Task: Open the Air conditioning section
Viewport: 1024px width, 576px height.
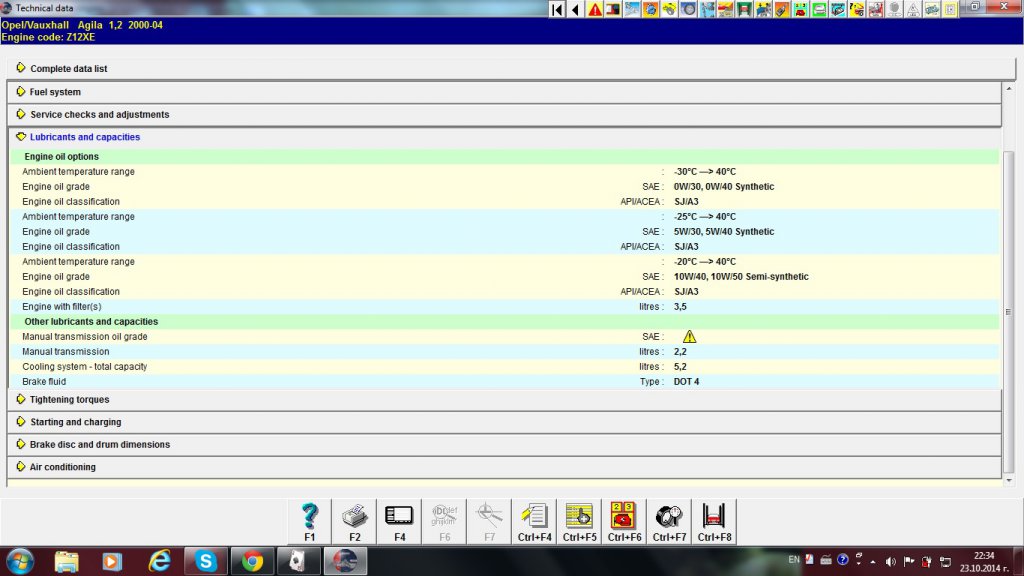Action: tap(62, 467)
